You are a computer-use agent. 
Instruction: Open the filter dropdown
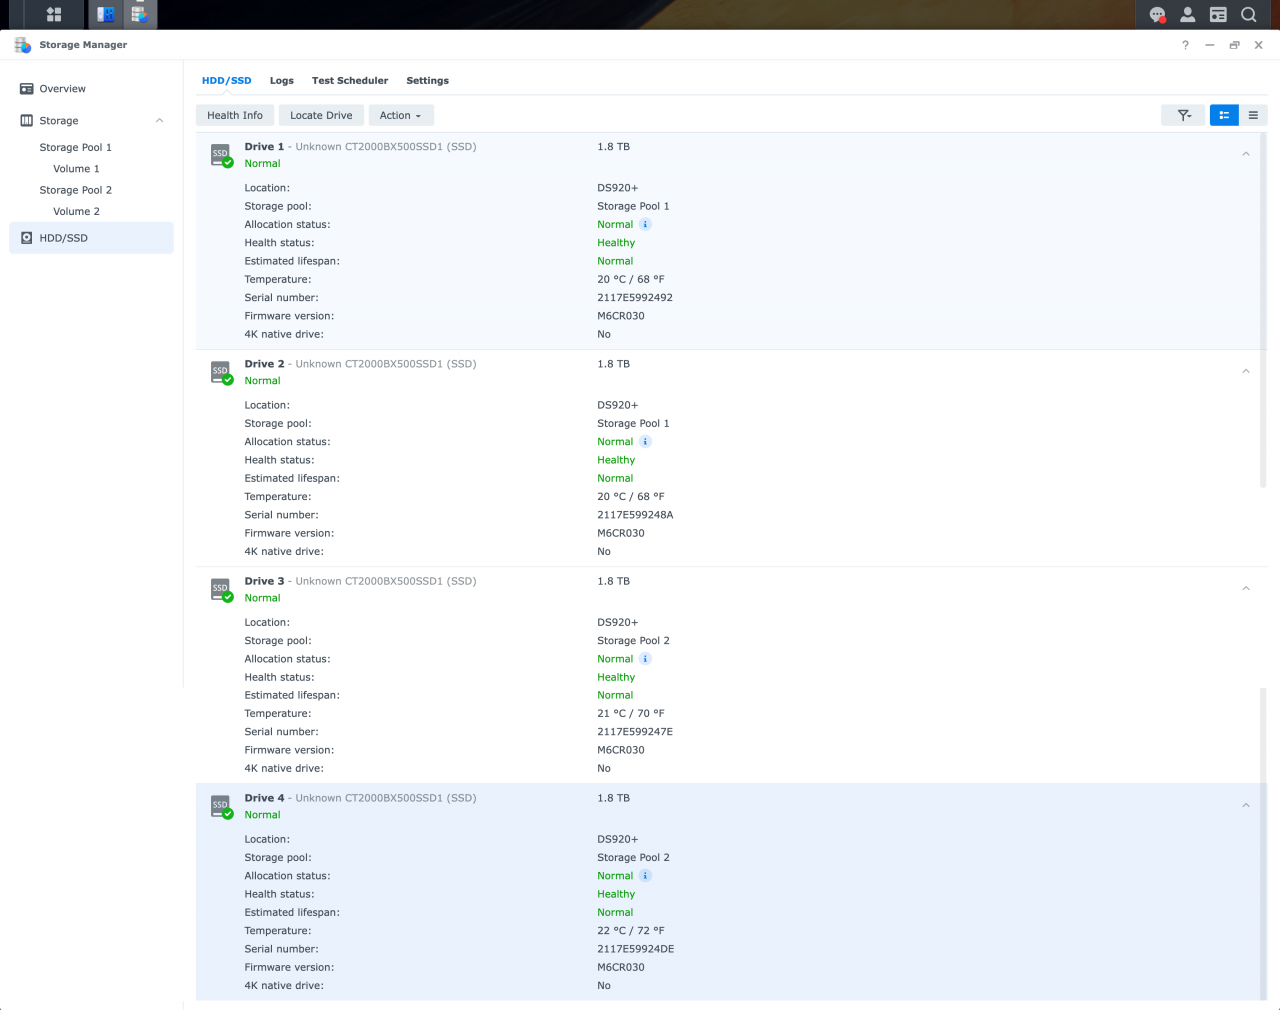pos(1183,115)
